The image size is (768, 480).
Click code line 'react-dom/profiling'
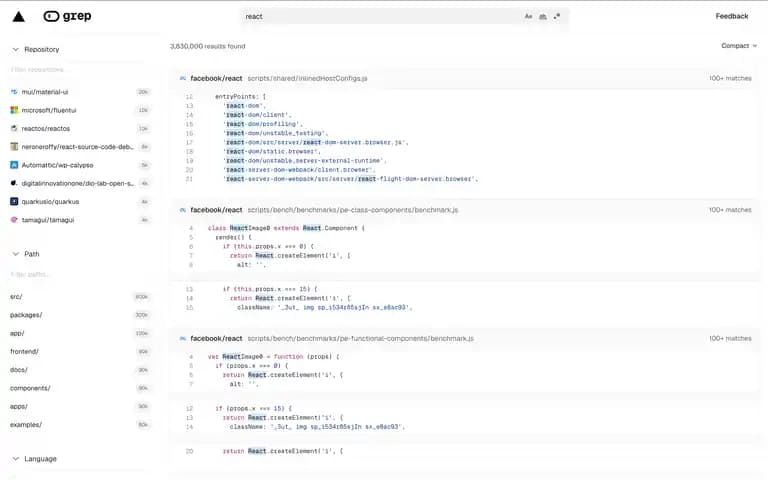coord(263,124)
